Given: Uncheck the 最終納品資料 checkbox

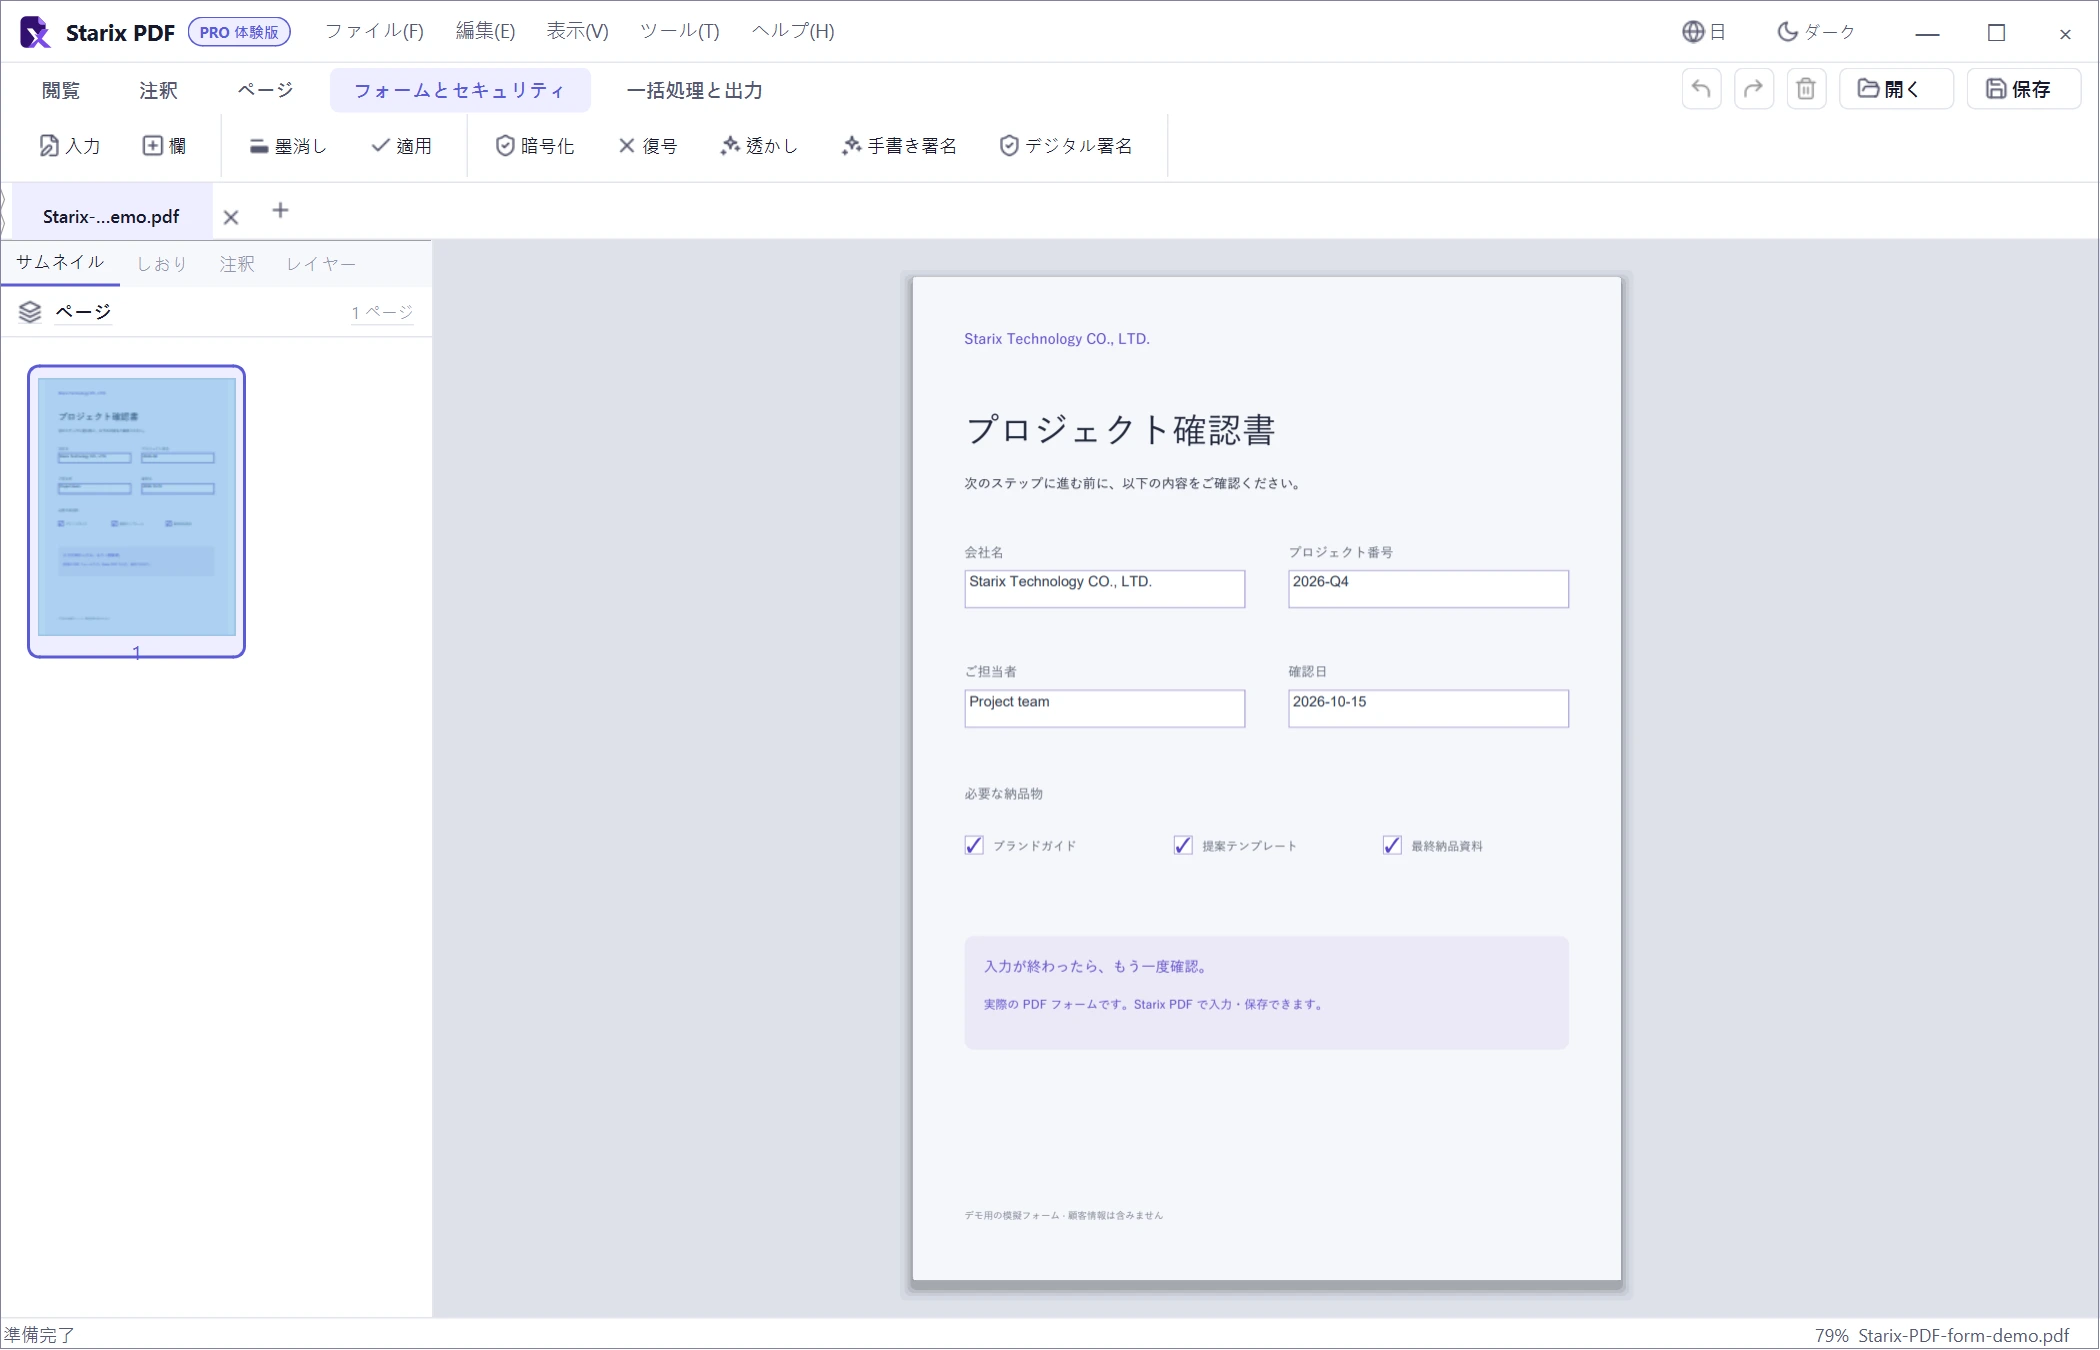Looking at the screenshot, I should (1392, 845).
